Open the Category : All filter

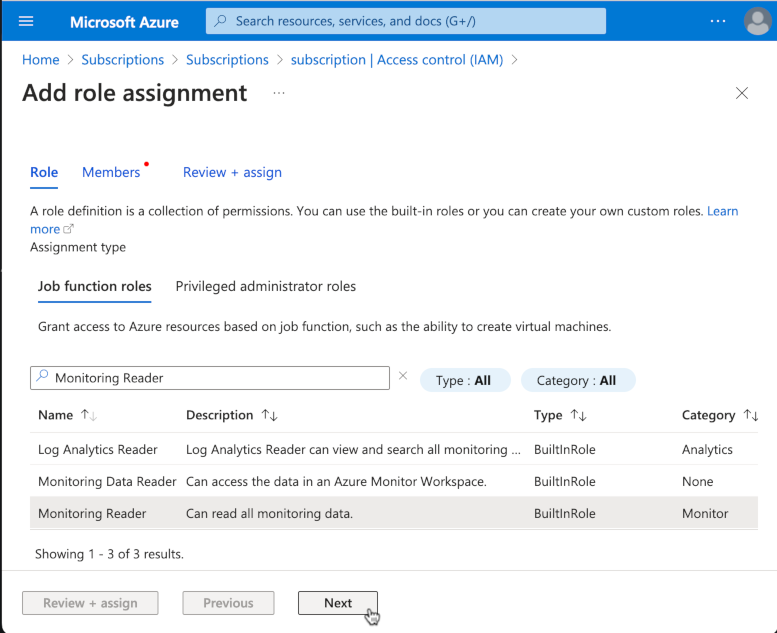[x=577, y=380]
